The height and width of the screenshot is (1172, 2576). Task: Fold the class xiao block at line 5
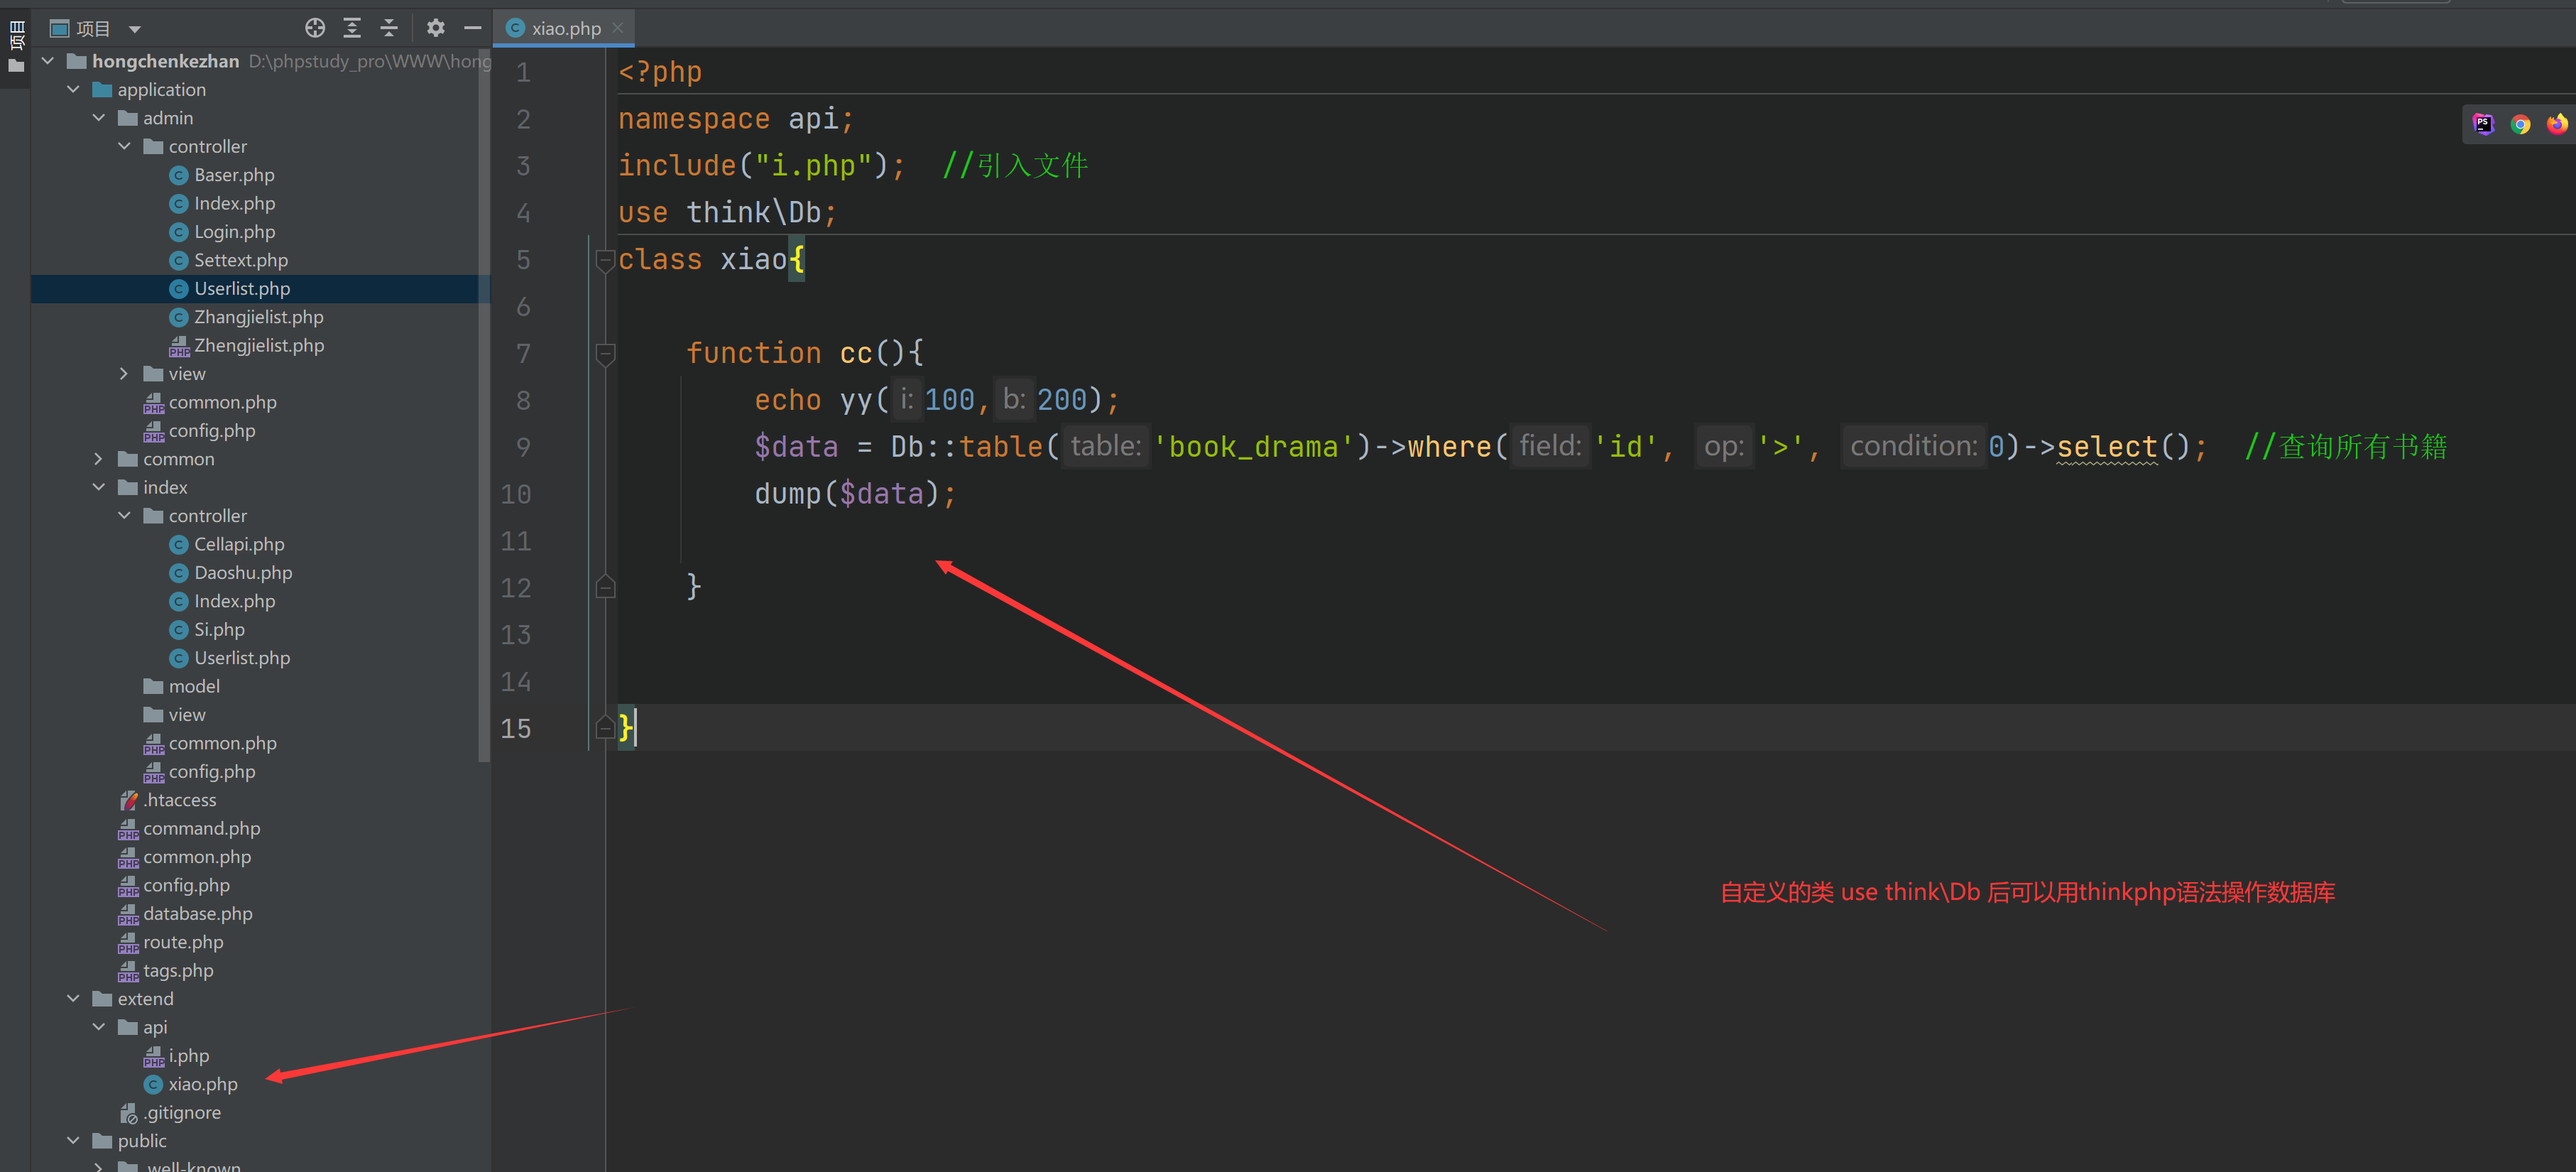(605, 260)
